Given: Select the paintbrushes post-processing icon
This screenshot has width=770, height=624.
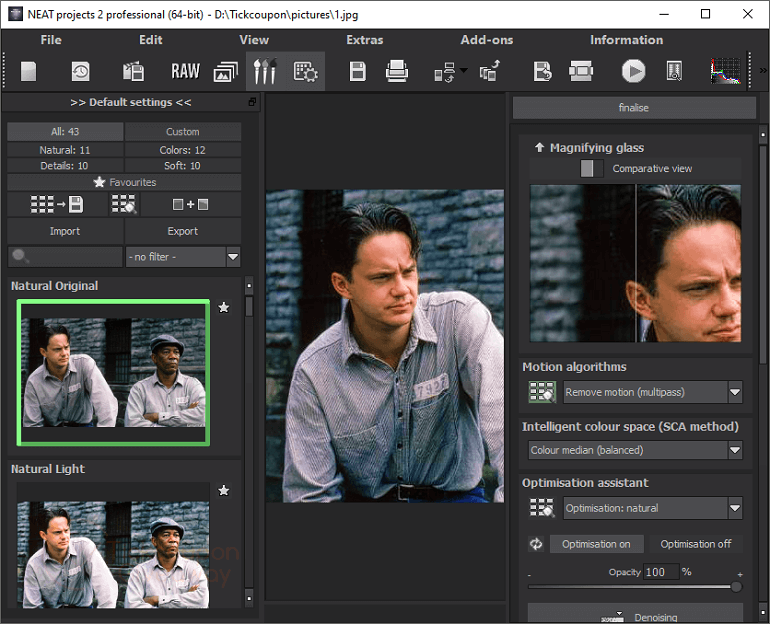Looking at the screenshot, I should pyautogui.click(x=265, y=71).
